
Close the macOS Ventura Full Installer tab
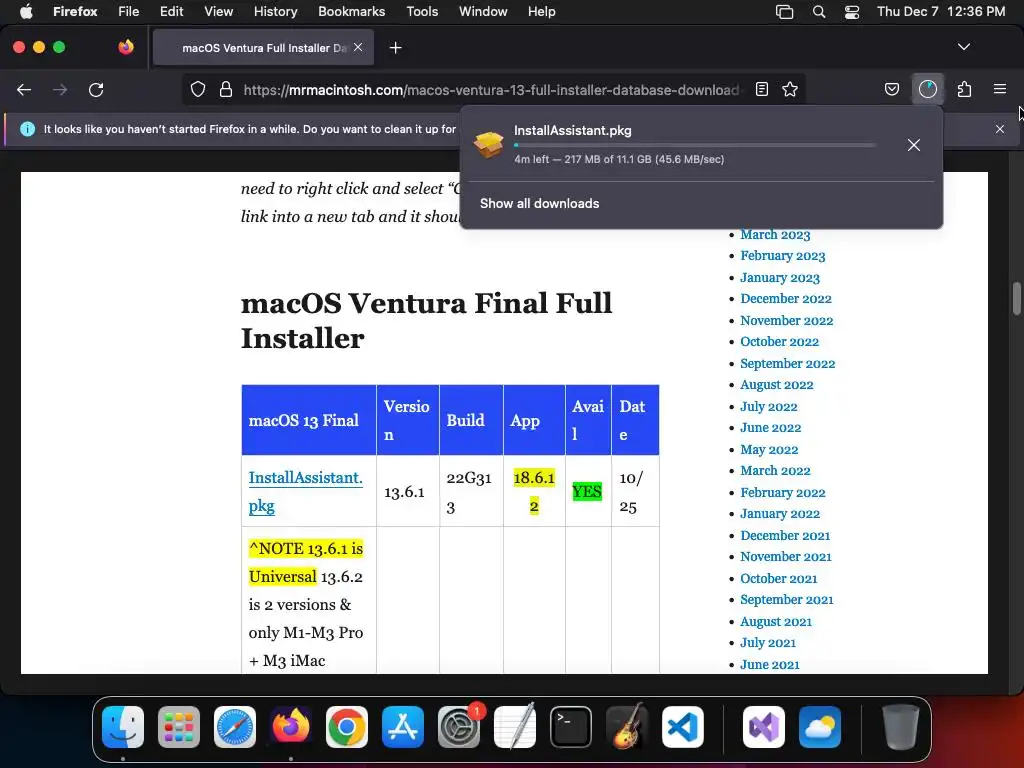[358, 47]
